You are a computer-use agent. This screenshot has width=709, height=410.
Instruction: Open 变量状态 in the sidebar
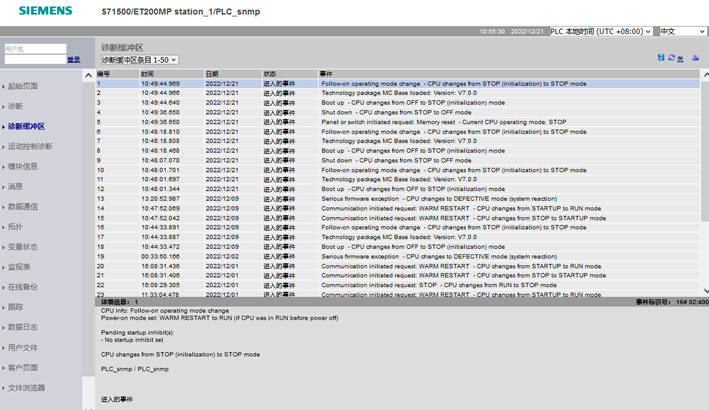[x=23, y=247]
